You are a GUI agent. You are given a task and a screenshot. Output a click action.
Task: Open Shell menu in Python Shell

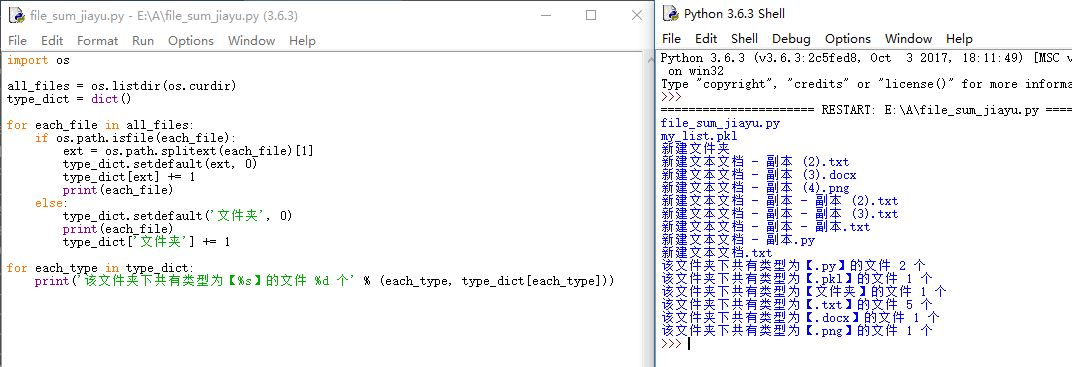coord(745,38)
